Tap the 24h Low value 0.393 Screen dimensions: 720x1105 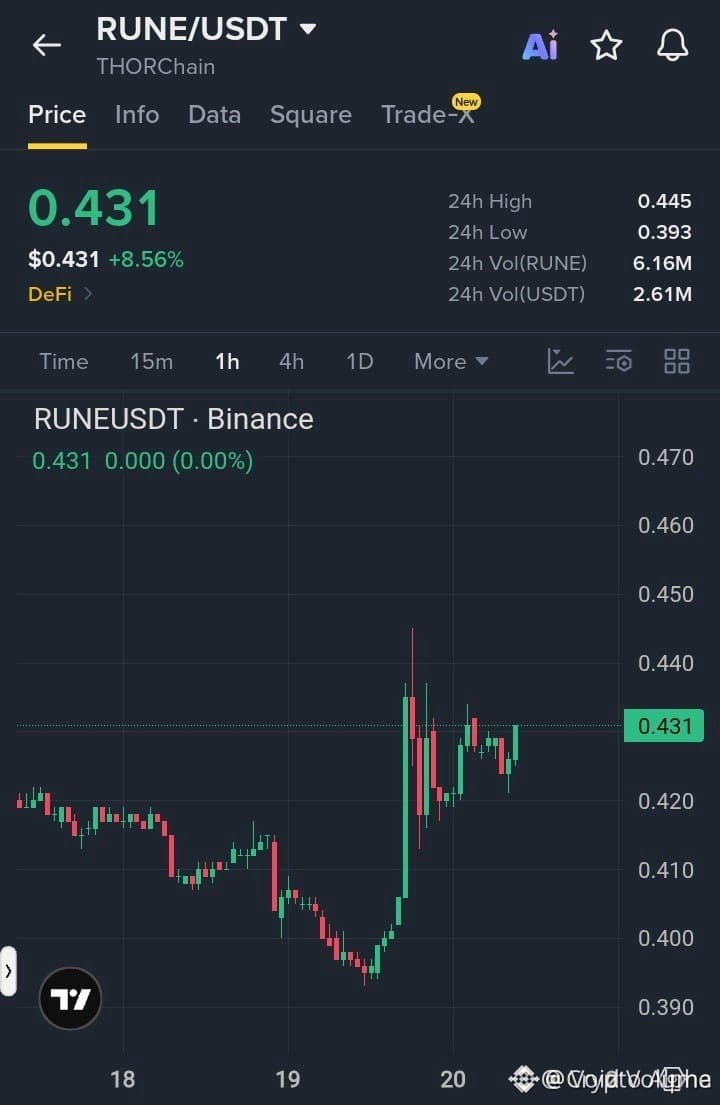664,233
